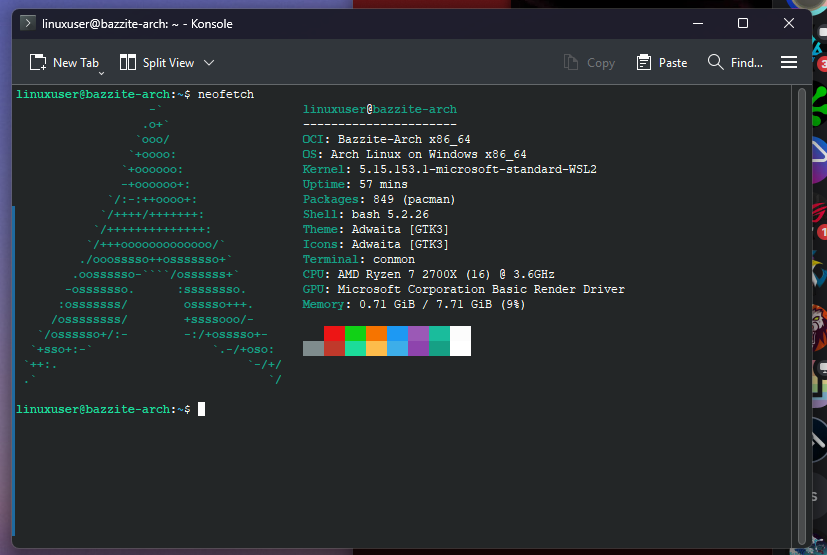The width and height of the screenshot is (827, 555).
Task: Expand the Split View chevron menu
Action: pos(209,63)
